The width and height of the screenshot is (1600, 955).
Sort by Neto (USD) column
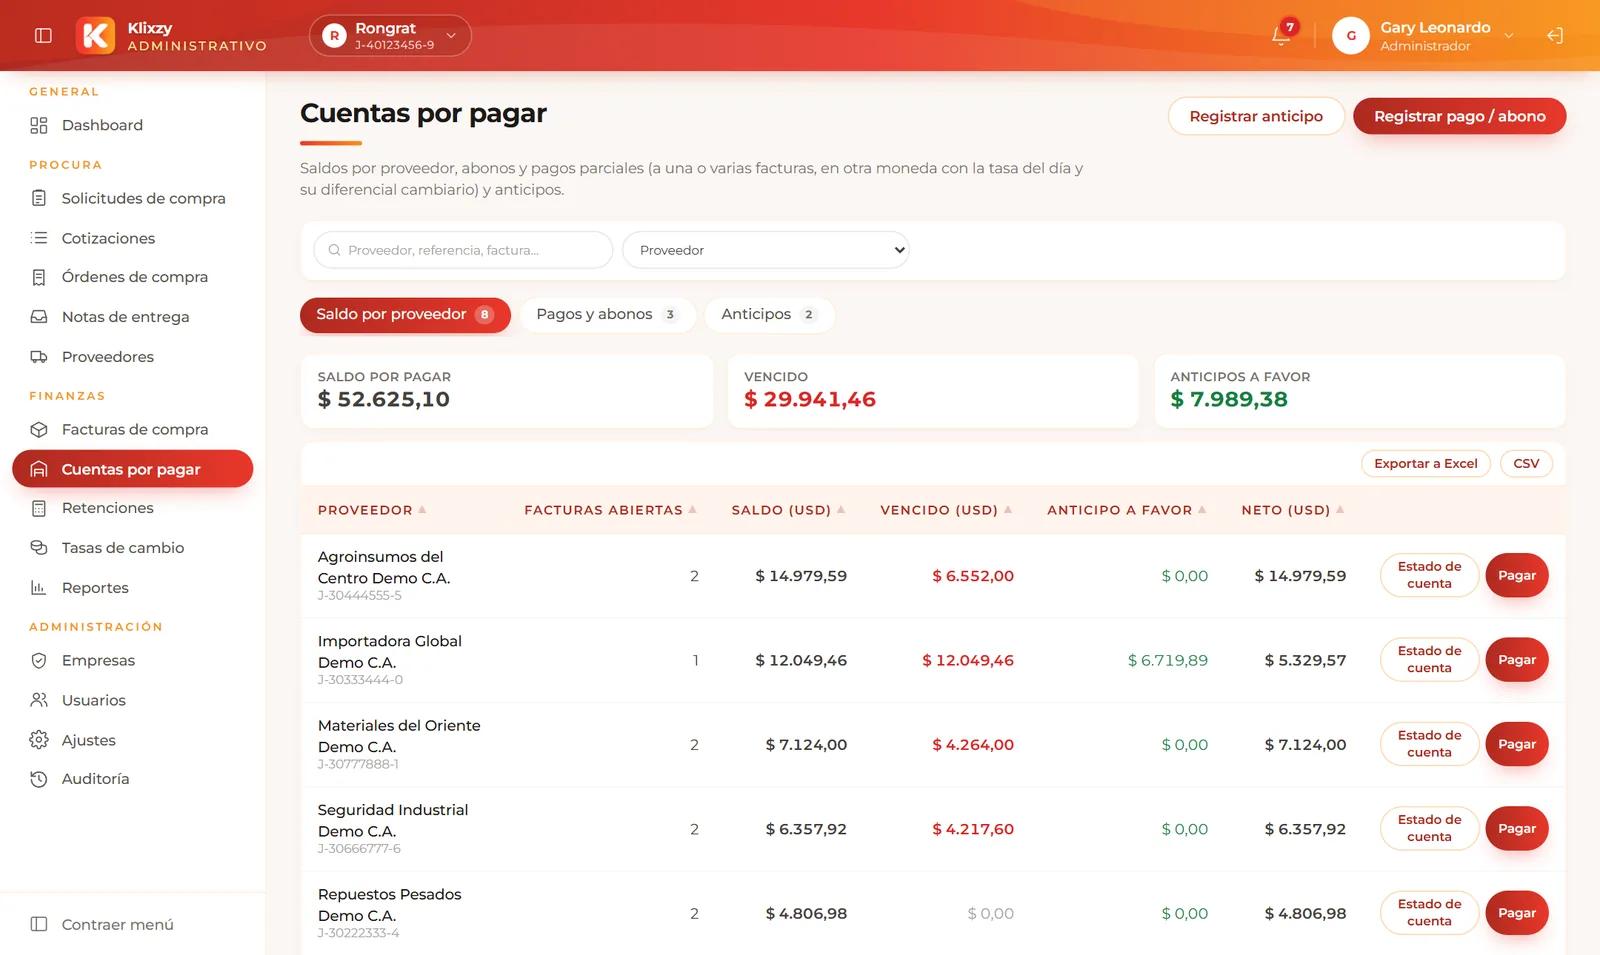click(x=1293, y=510)
